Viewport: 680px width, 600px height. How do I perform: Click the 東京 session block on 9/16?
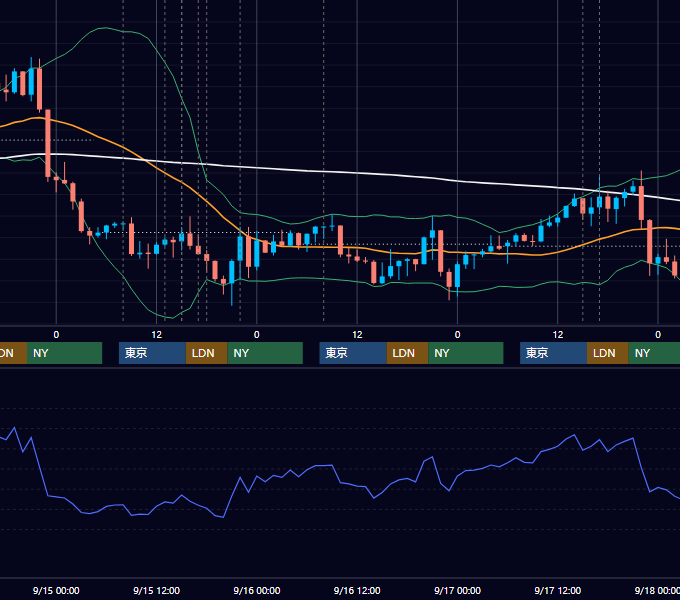pyautogui.click(x=353, y=353)
